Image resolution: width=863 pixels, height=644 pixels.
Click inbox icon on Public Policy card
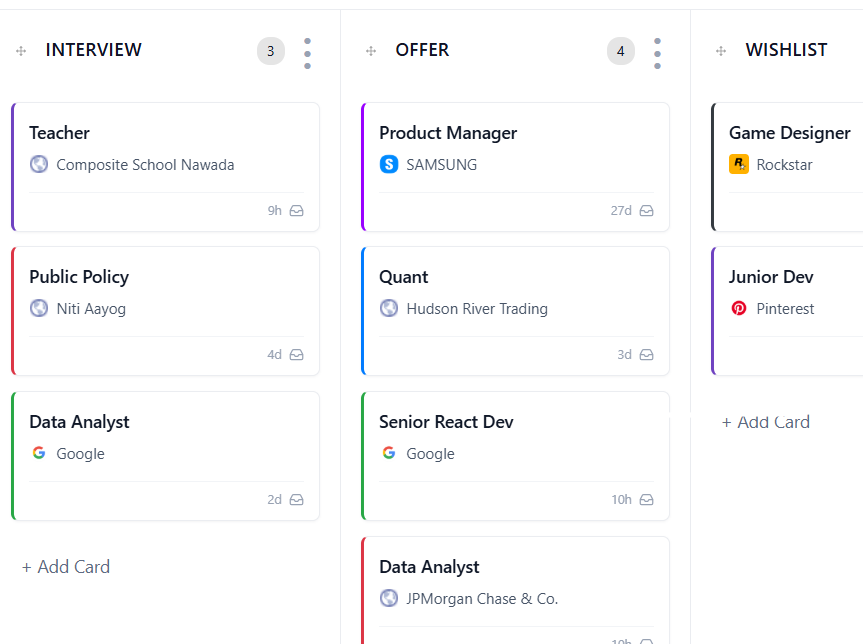297,355
